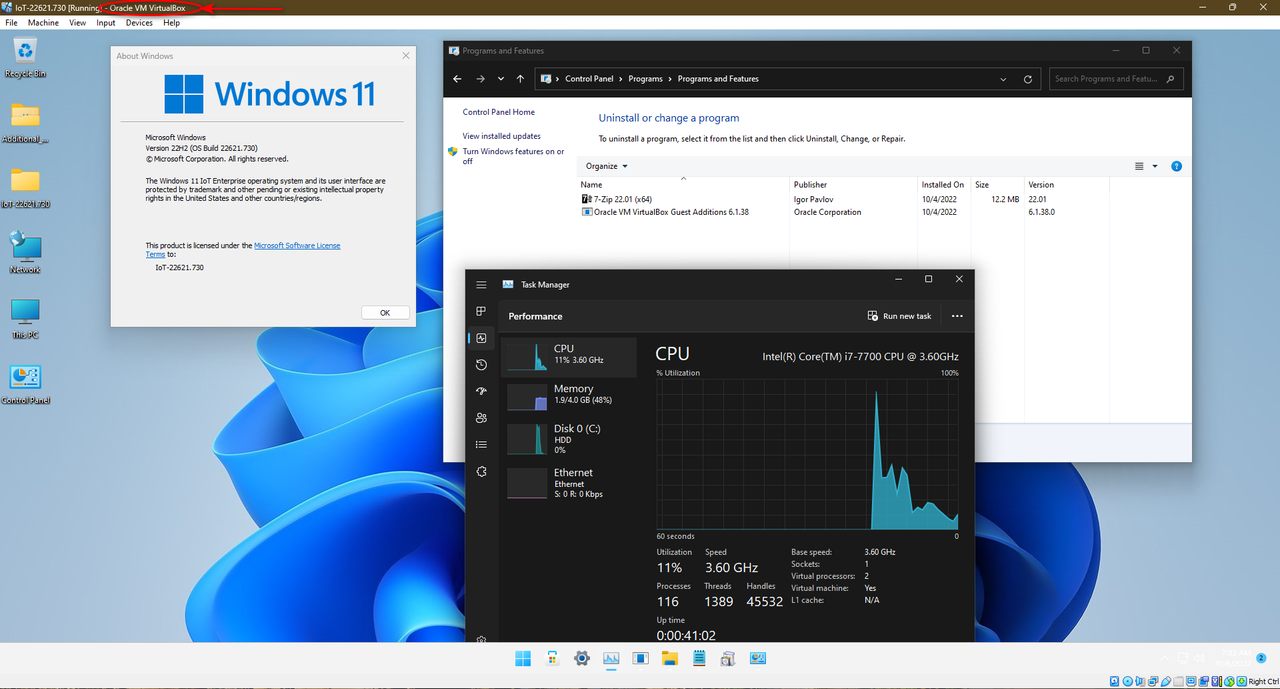The width and height of the screenshot is (1280, 689).
Task: Click Back arrow in Programs and Features
Action: (457, 79)
